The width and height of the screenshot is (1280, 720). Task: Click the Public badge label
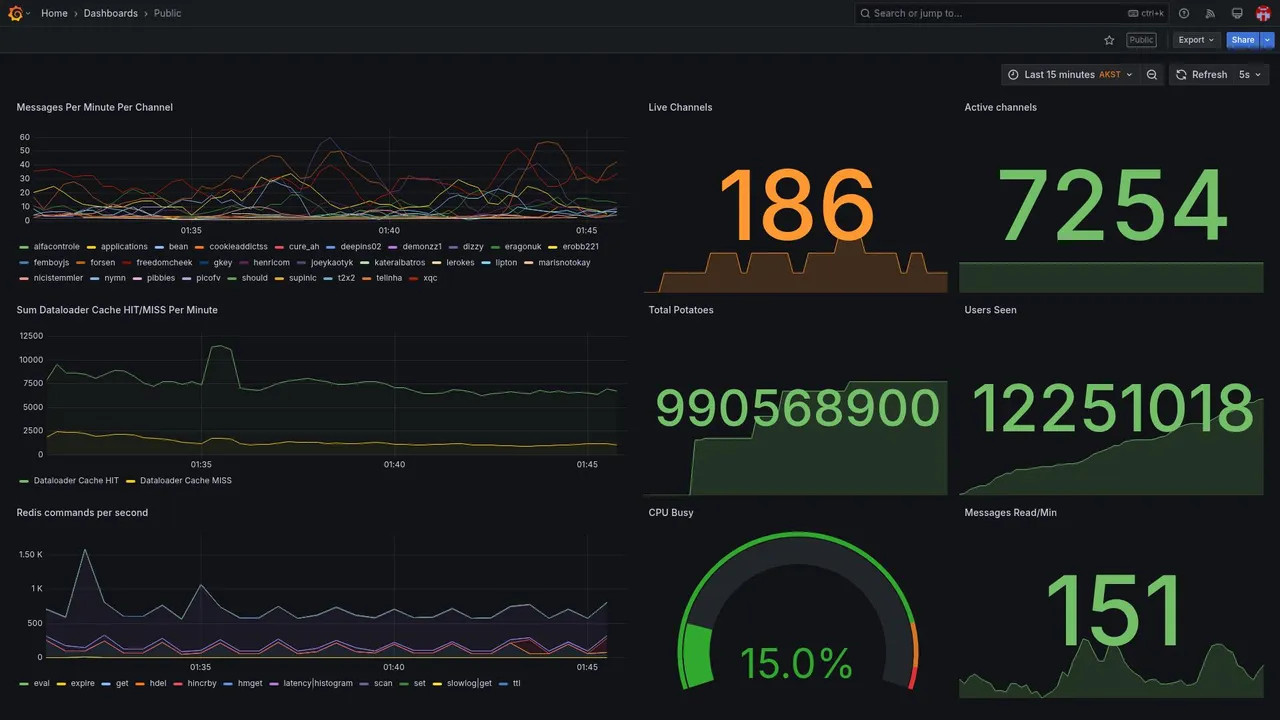click(x=1141, y=40)
